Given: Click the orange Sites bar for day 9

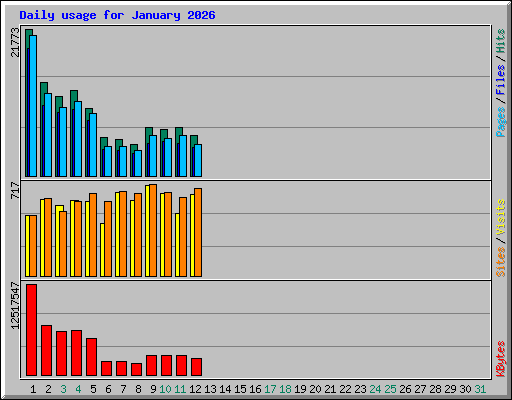Looking at the screenshot, I should click(153, 230).
